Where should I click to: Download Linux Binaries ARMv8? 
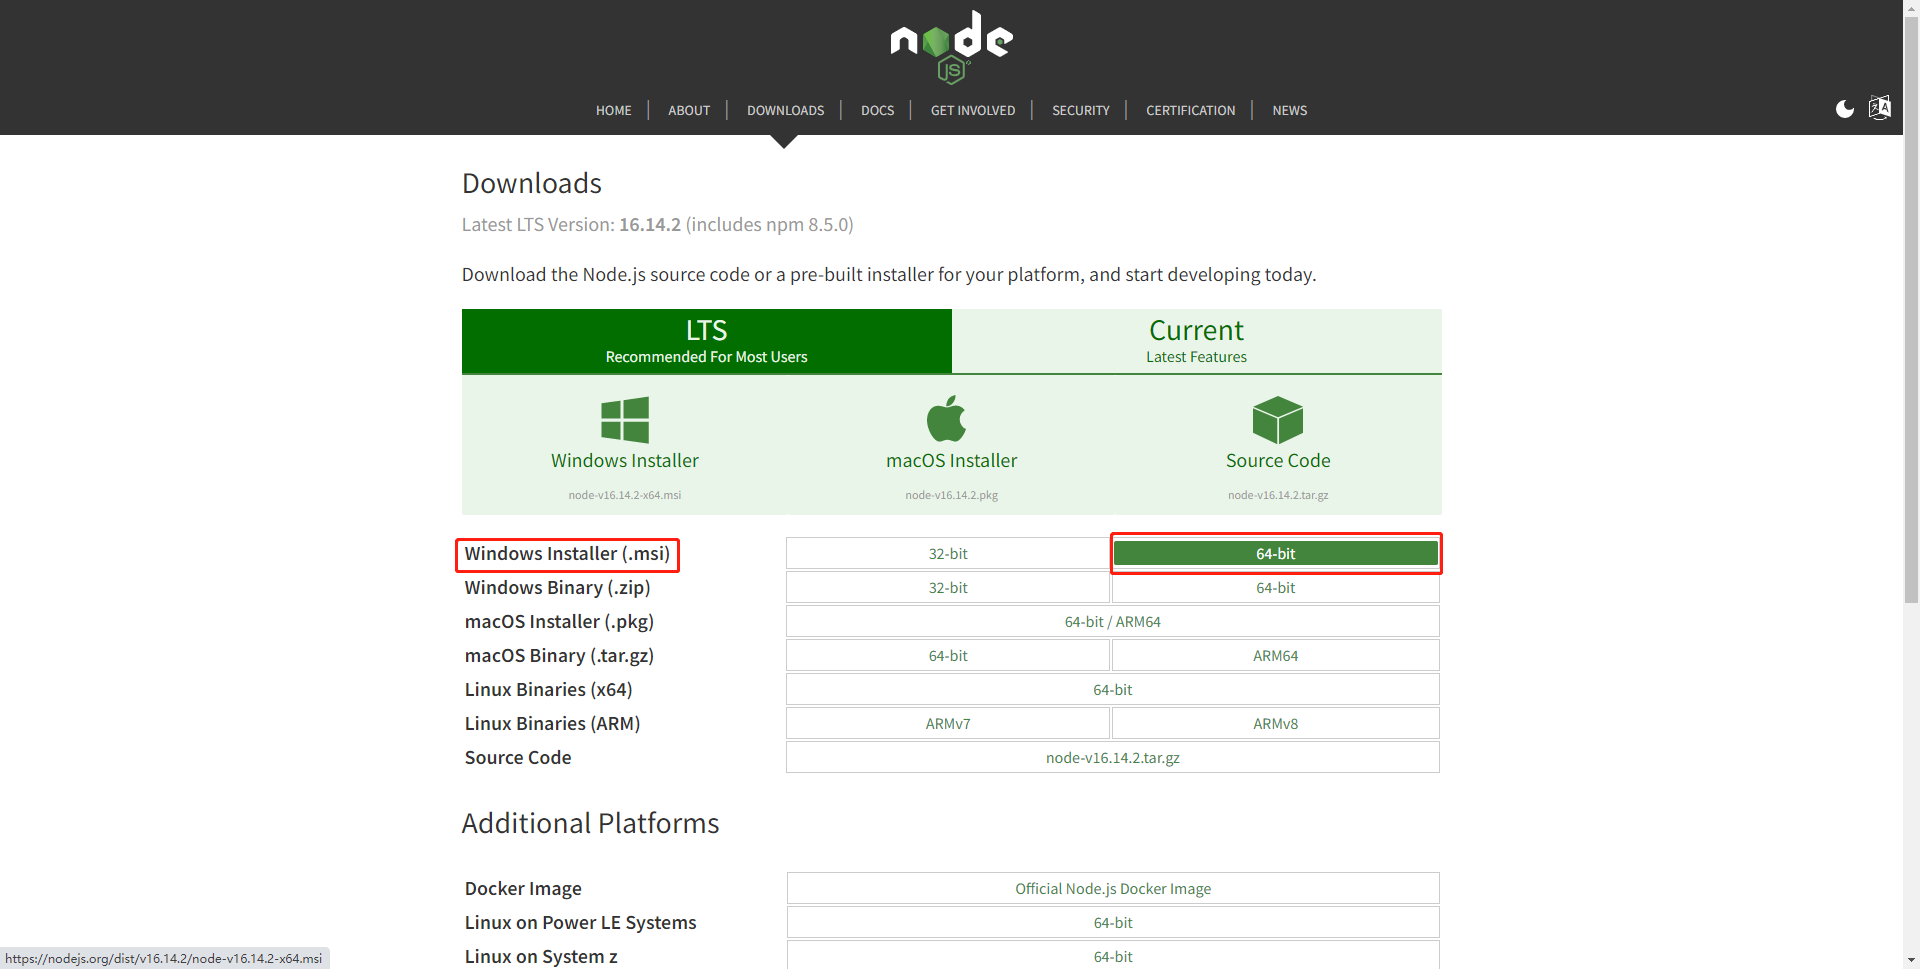tap(1276, 724)
